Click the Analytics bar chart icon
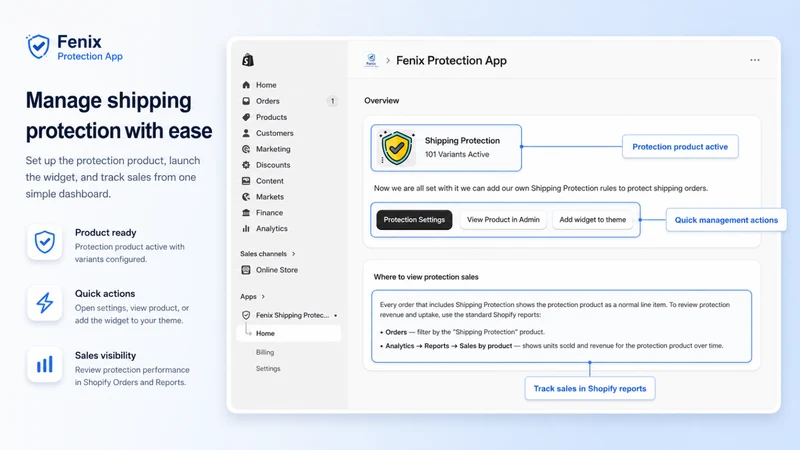This screenshot has width=800, height=450. (x=246, y=229)
